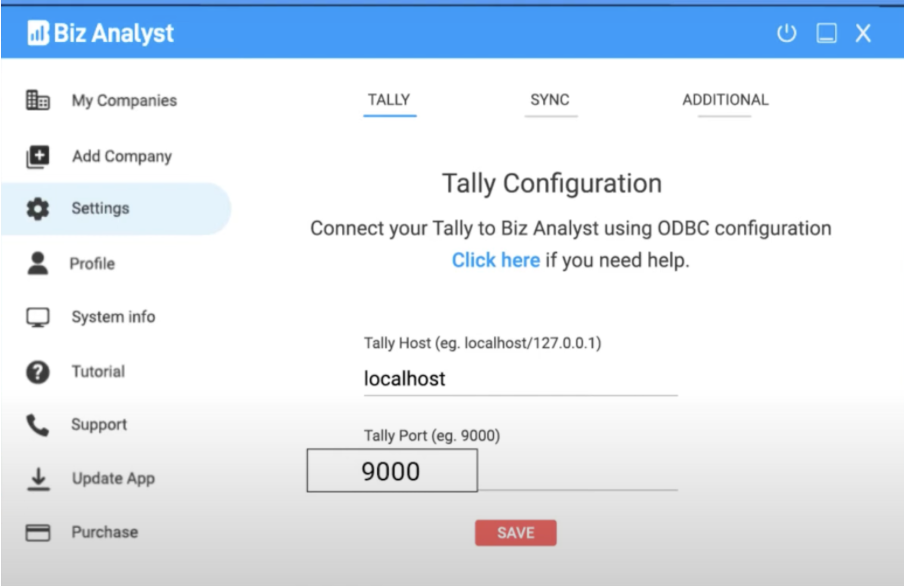Viewport: 904px width, 586px height.
Task: Select Update App in the sidebar
Action: pyautogui.click(x=115, y=478)
